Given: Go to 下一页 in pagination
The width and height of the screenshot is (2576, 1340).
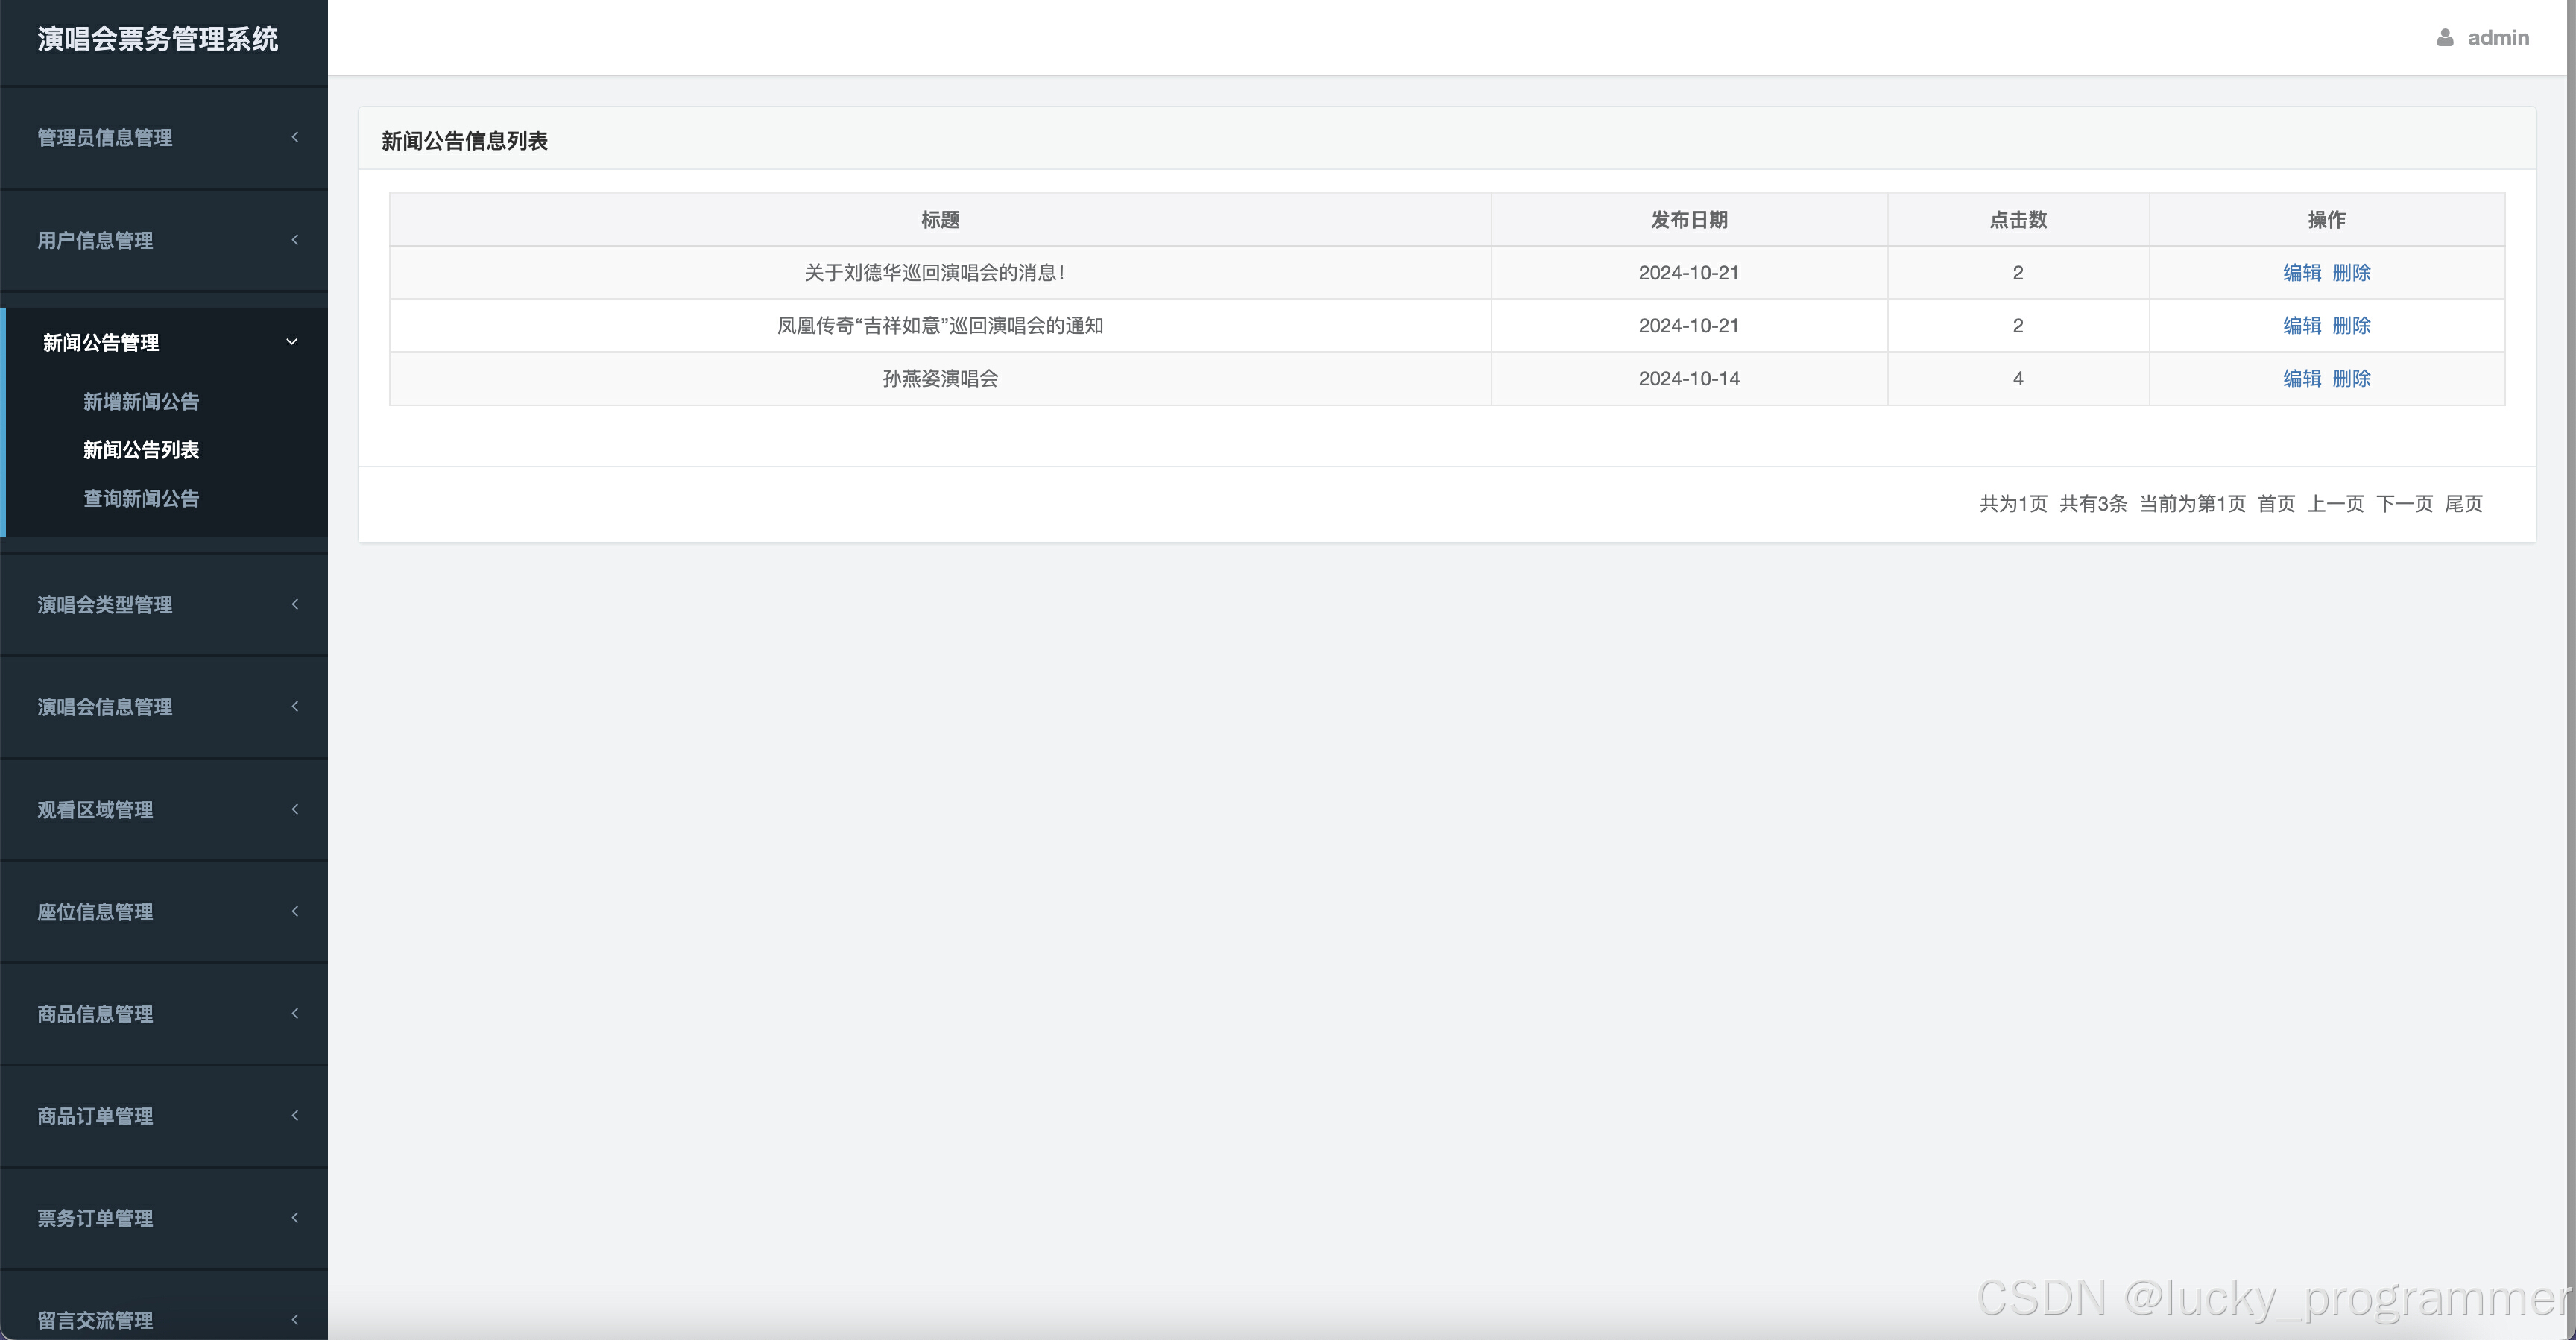Looking at the screenshot, I should 2404,504.
